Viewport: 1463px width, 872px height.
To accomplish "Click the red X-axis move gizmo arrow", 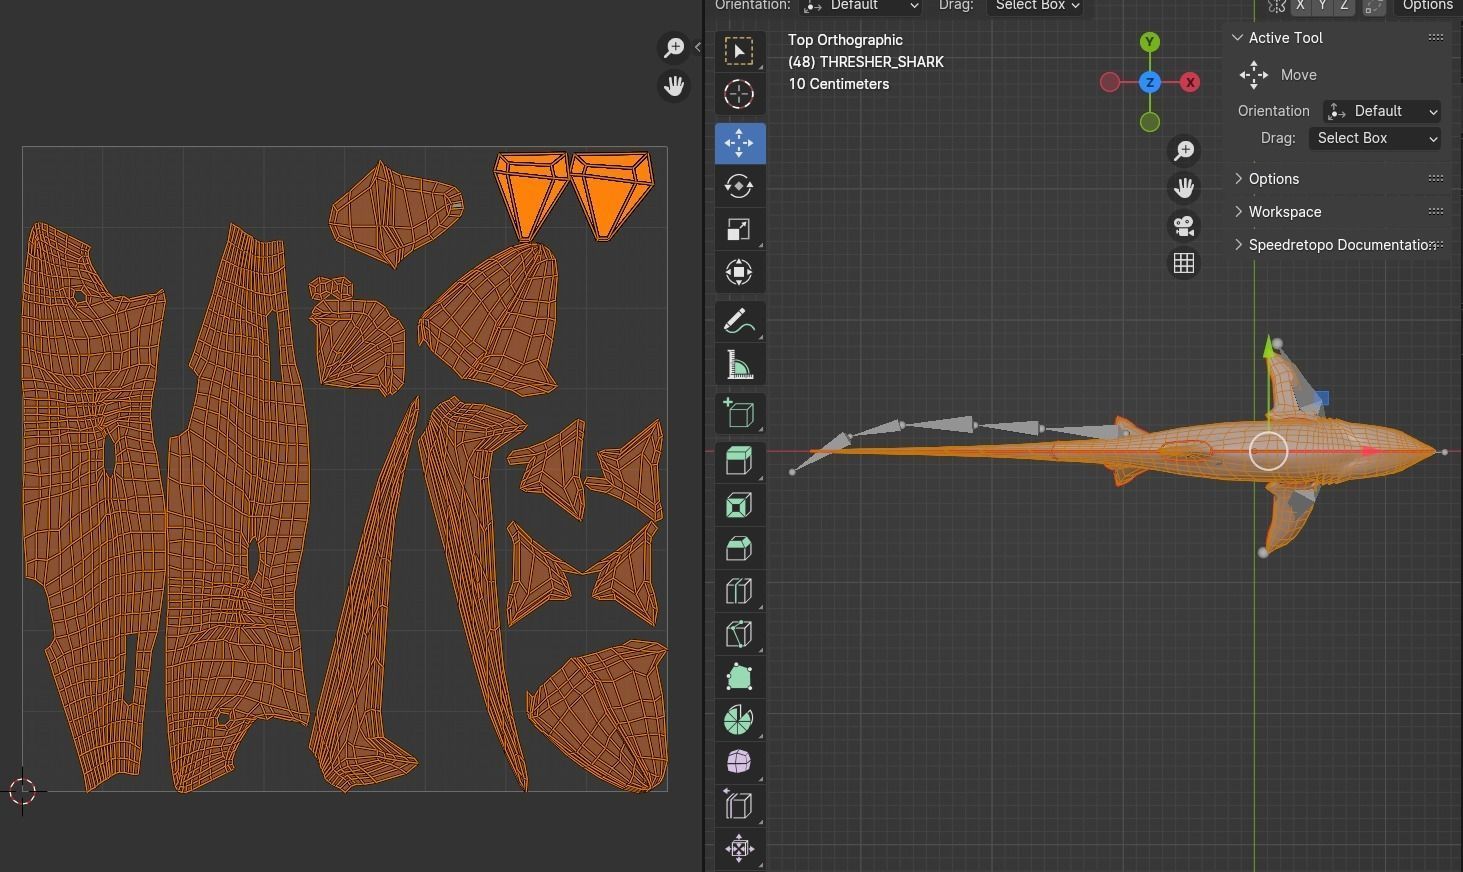I will [x=1371, y=452].
